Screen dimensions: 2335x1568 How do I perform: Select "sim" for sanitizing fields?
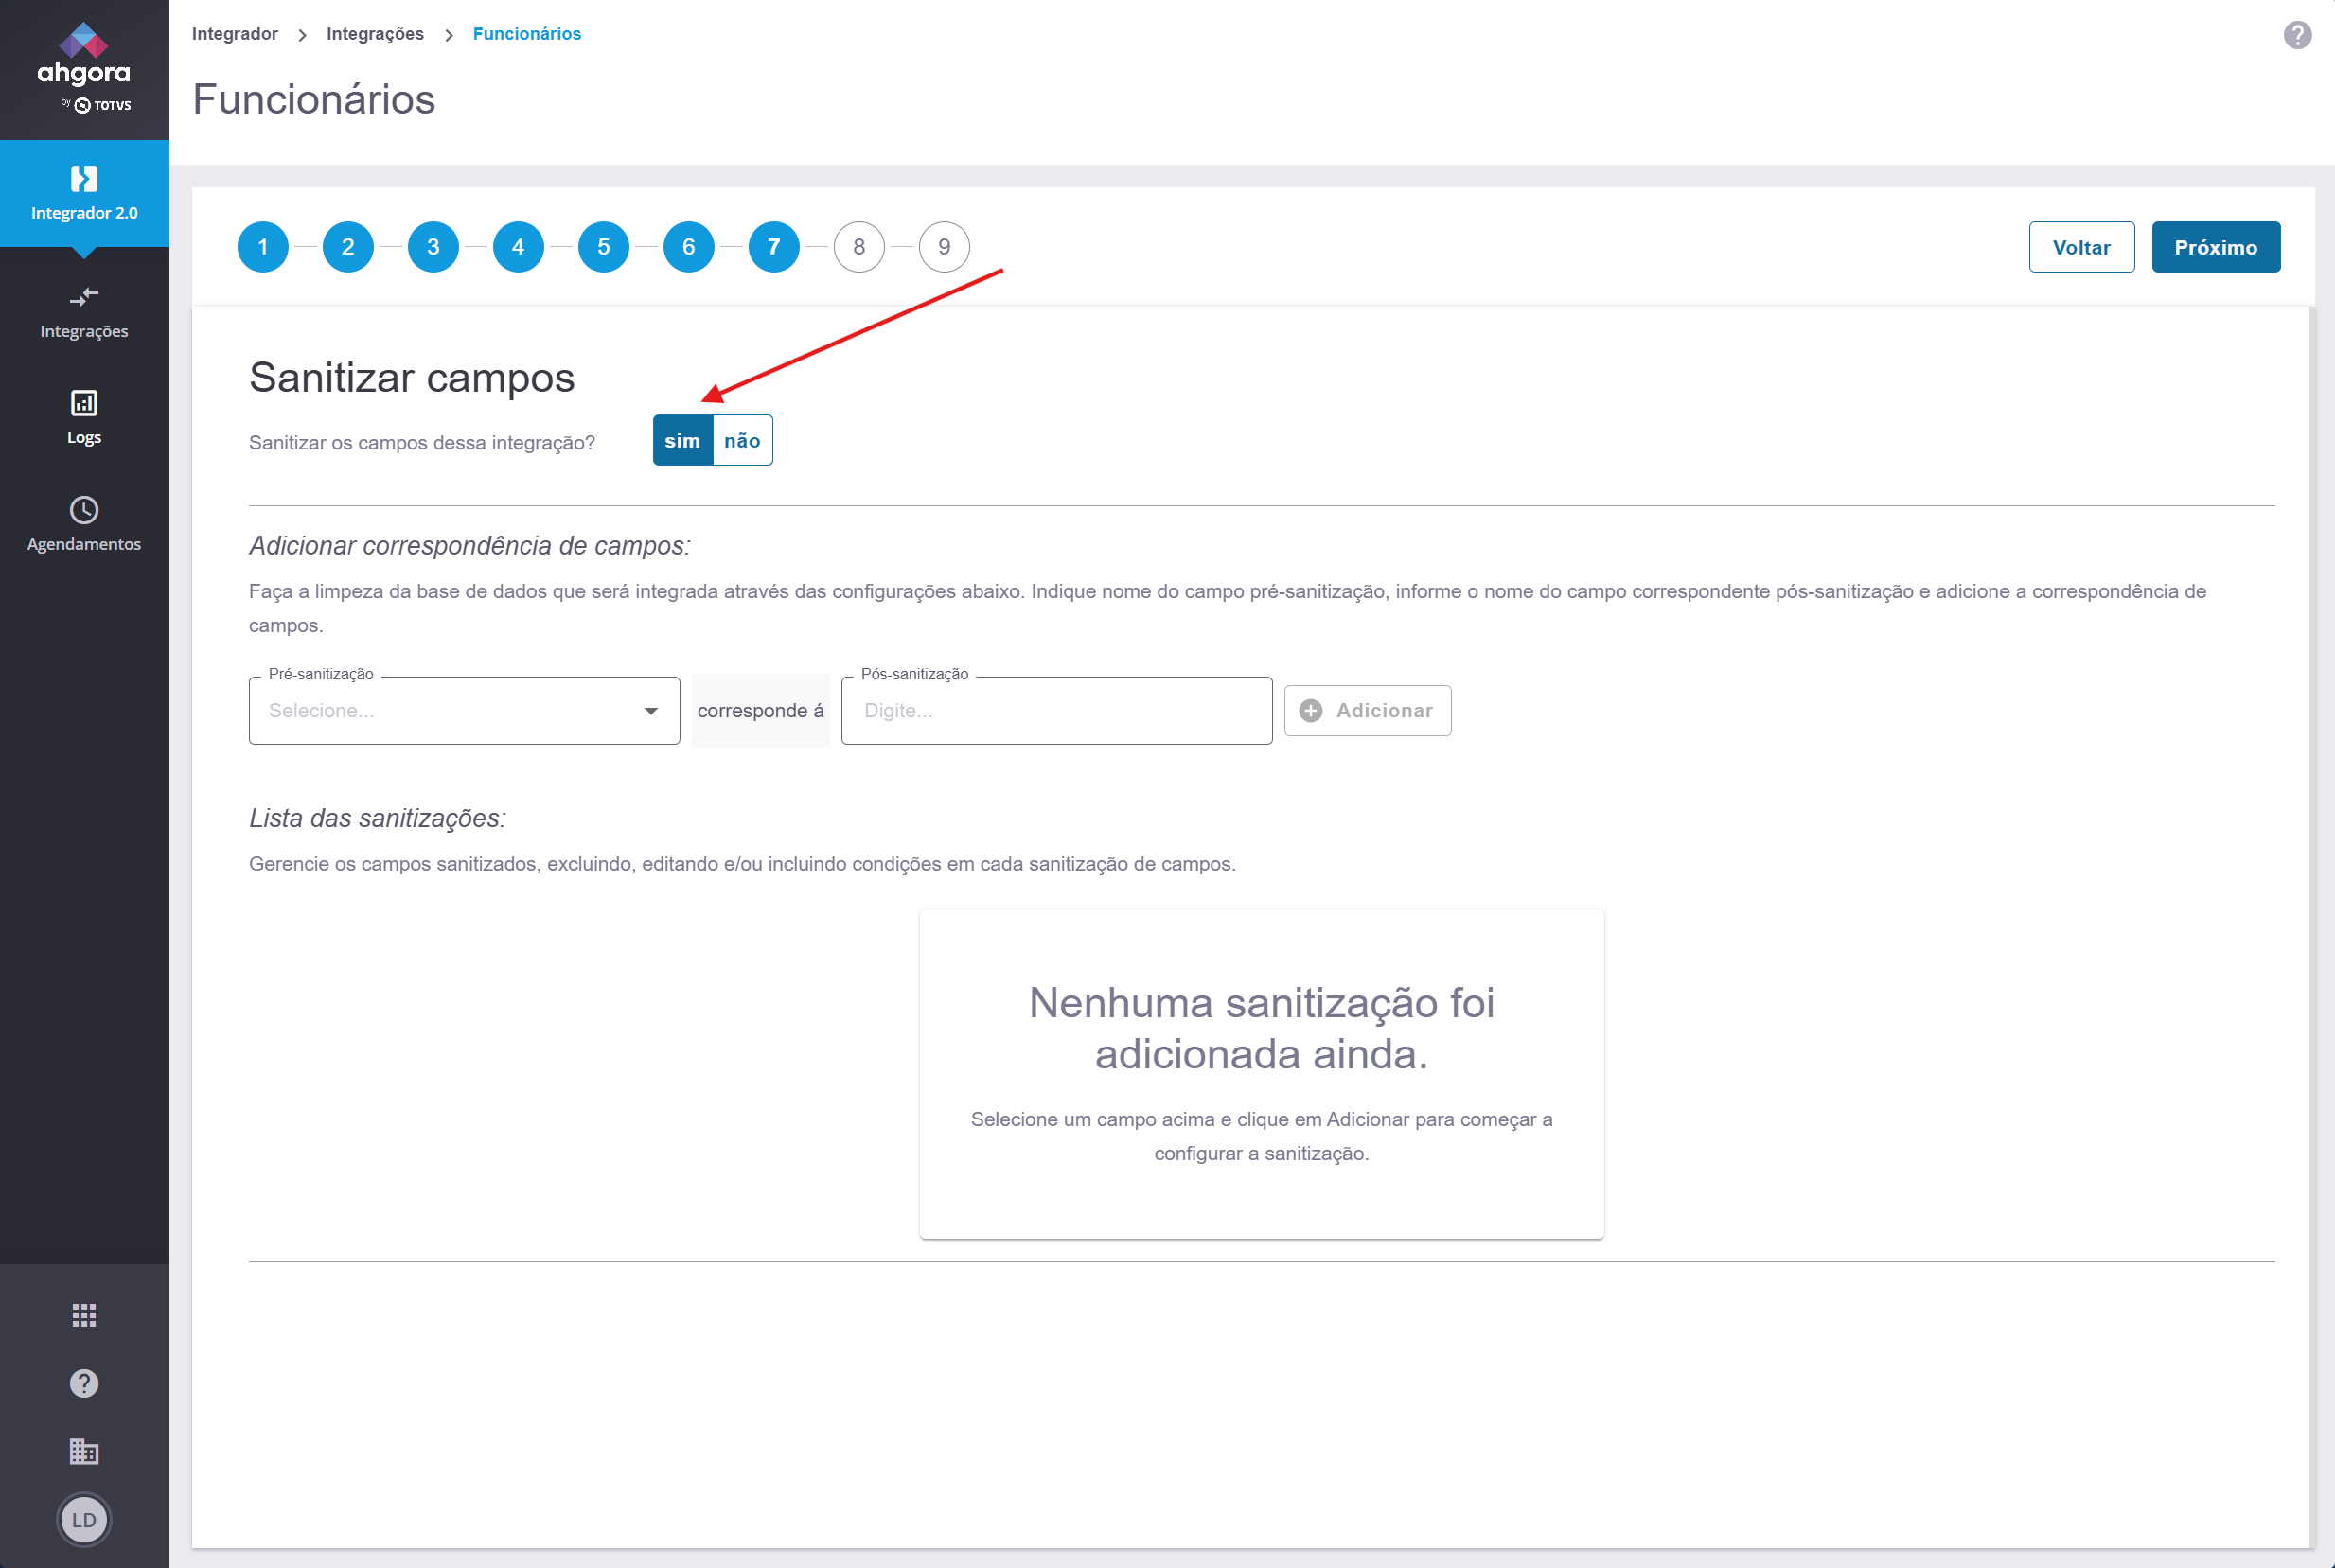point(682,440)
